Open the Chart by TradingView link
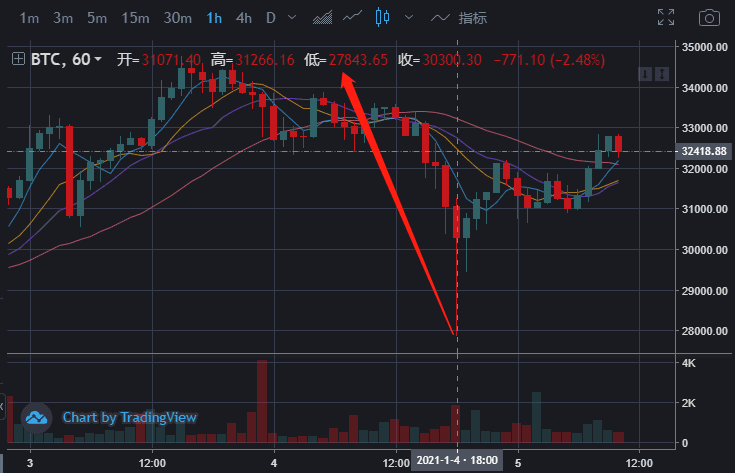This screenshot has width=735, height=473. 130,417
